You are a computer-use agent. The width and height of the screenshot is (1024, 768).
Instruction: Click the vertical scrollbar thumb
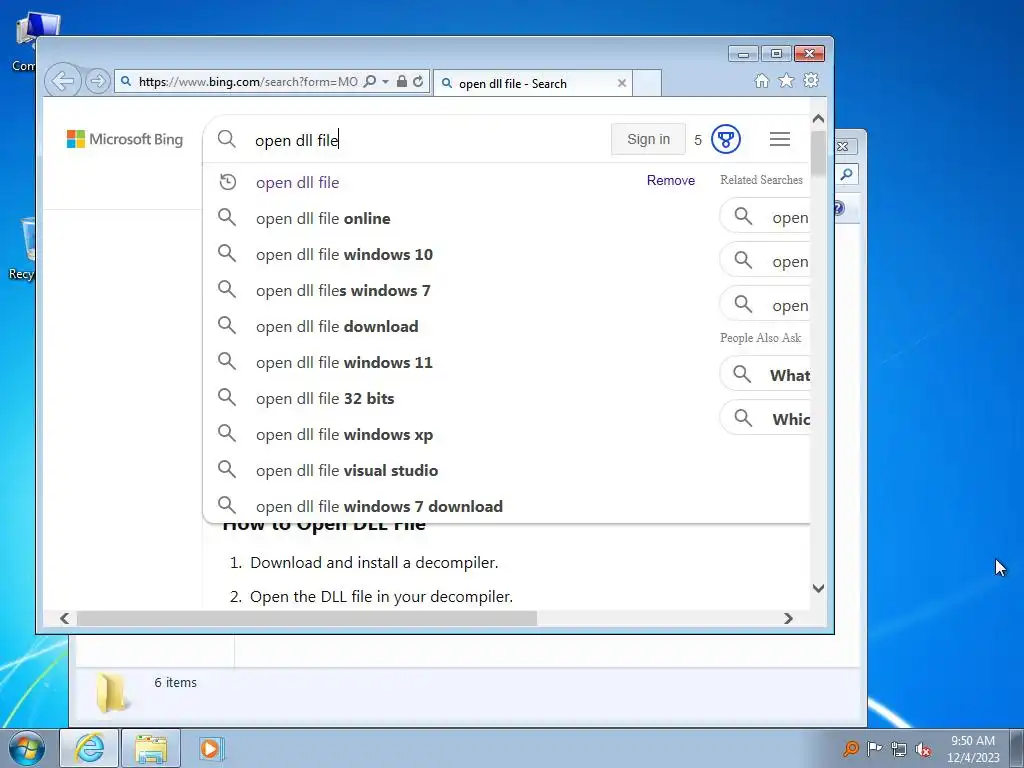818,155
